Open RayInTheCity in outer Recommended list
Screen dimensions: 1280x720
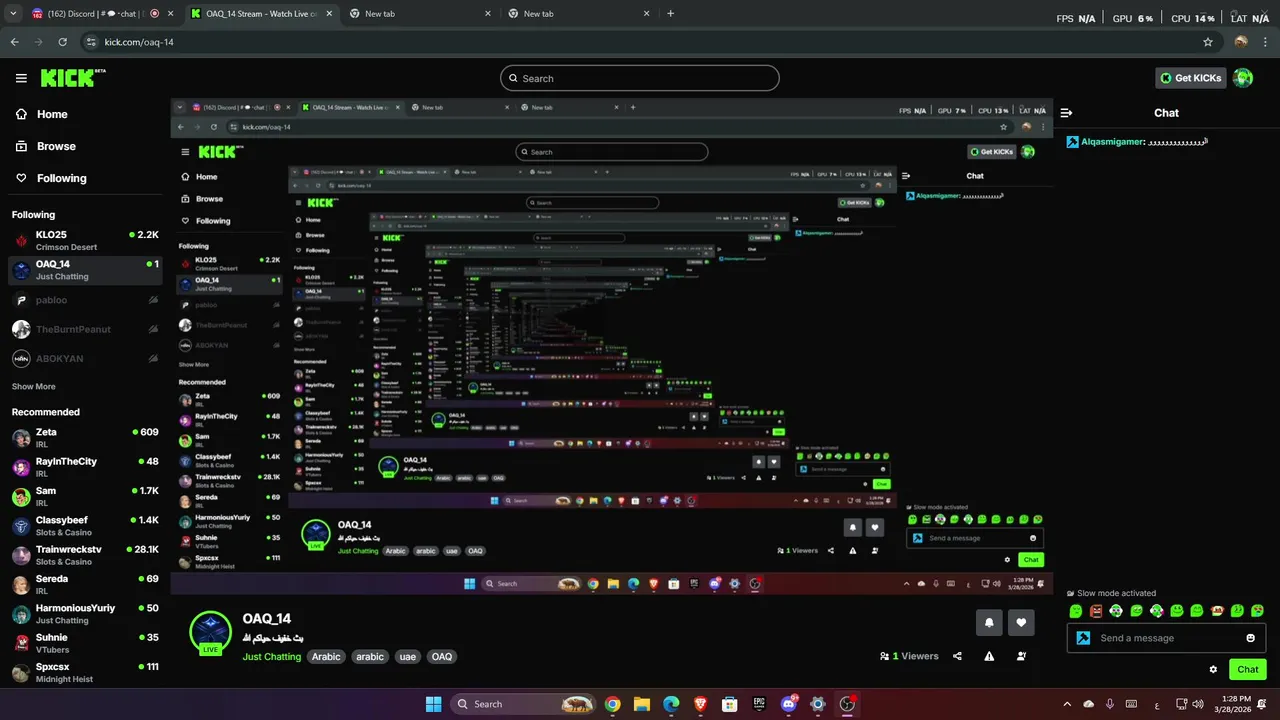(x=85, y=467)
